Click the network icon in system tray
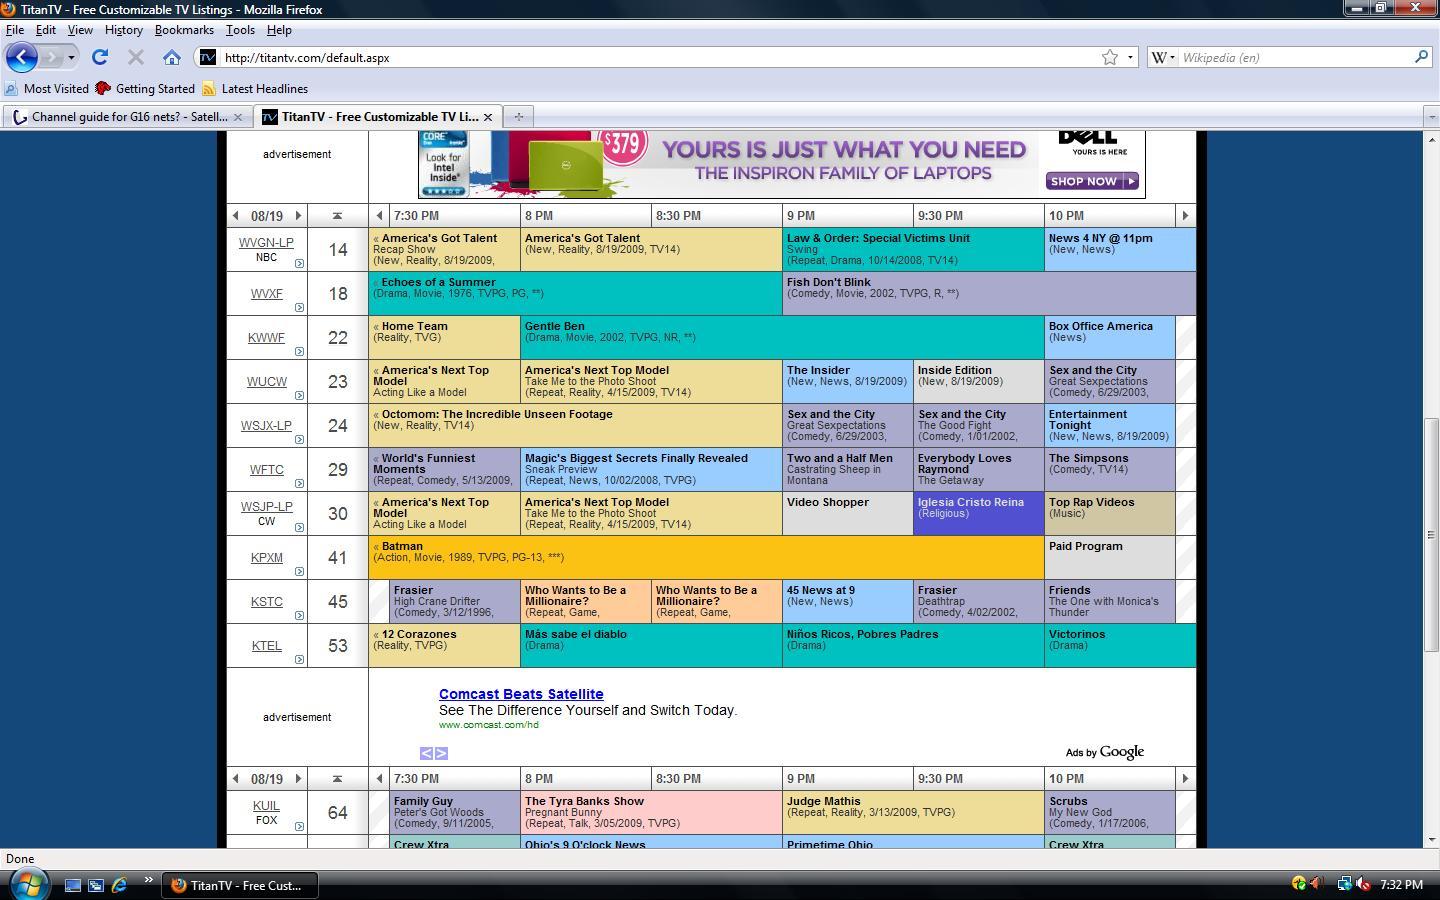1440x900 pixels. pyautogui.click(x=1345, y=884)
